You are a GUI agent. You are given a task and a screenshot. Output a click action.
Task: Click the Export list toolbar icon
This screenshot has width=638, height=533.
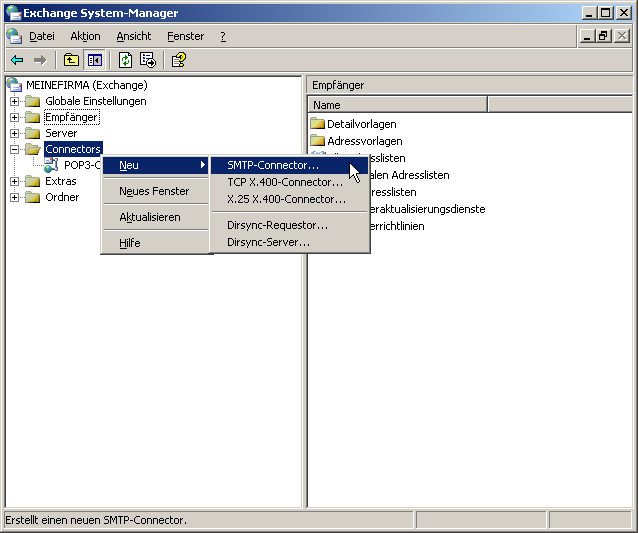tap(148, 60)
